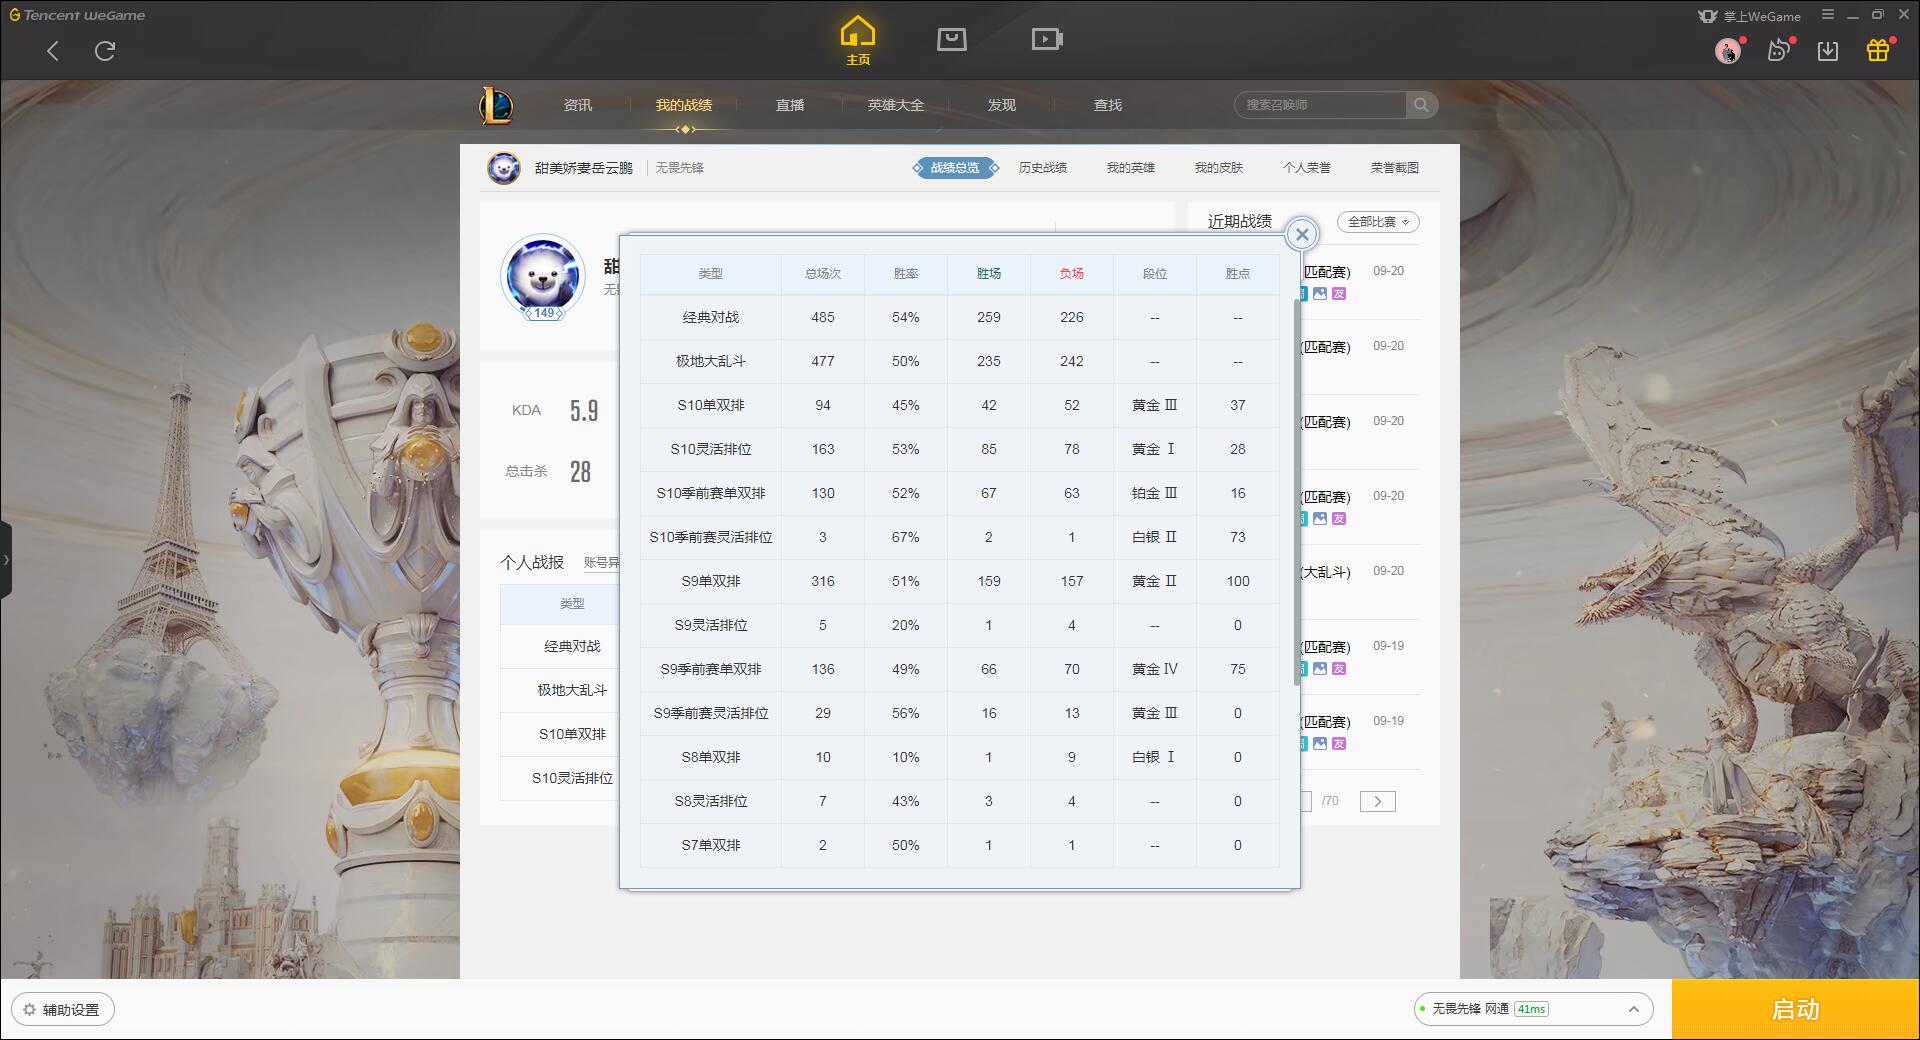Select the 战绩总览 sub-tab
The width and height of the screenshot is (1920, 1040).
click(x=955, y=168)
